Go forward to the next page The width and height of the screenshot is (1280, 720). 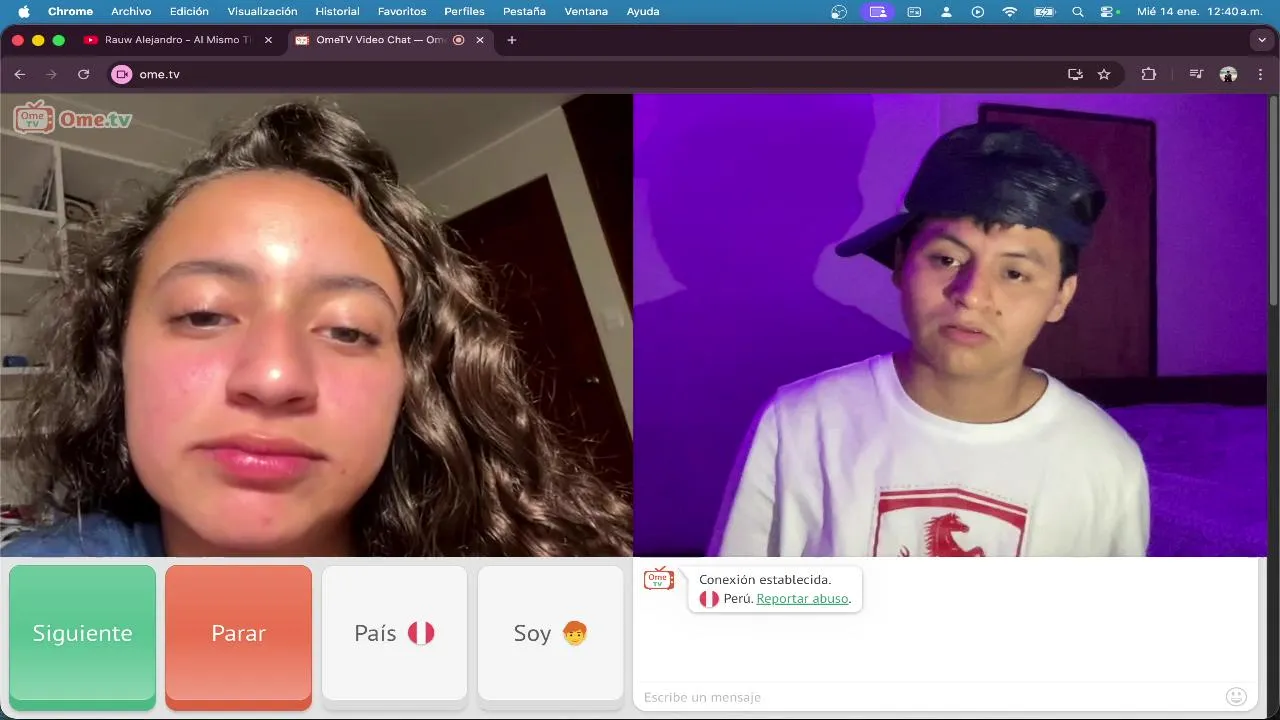tap(51, 74)
